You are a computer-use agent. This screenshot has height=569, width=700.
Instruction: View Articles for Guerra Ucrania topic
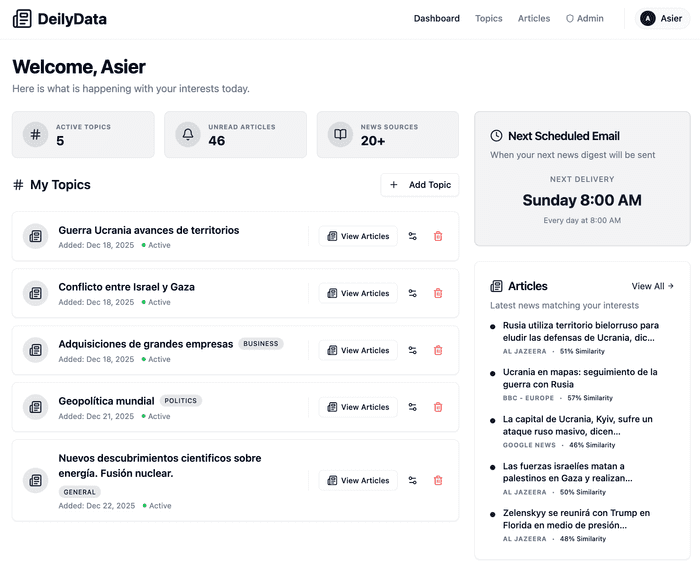358,237
